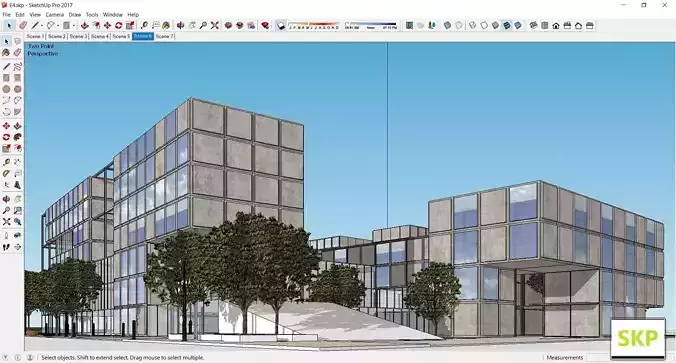Viewport: 676px width, 363px height.
Task: Expand the Shapes tool dropdown arrow
Action: (74, 26)
